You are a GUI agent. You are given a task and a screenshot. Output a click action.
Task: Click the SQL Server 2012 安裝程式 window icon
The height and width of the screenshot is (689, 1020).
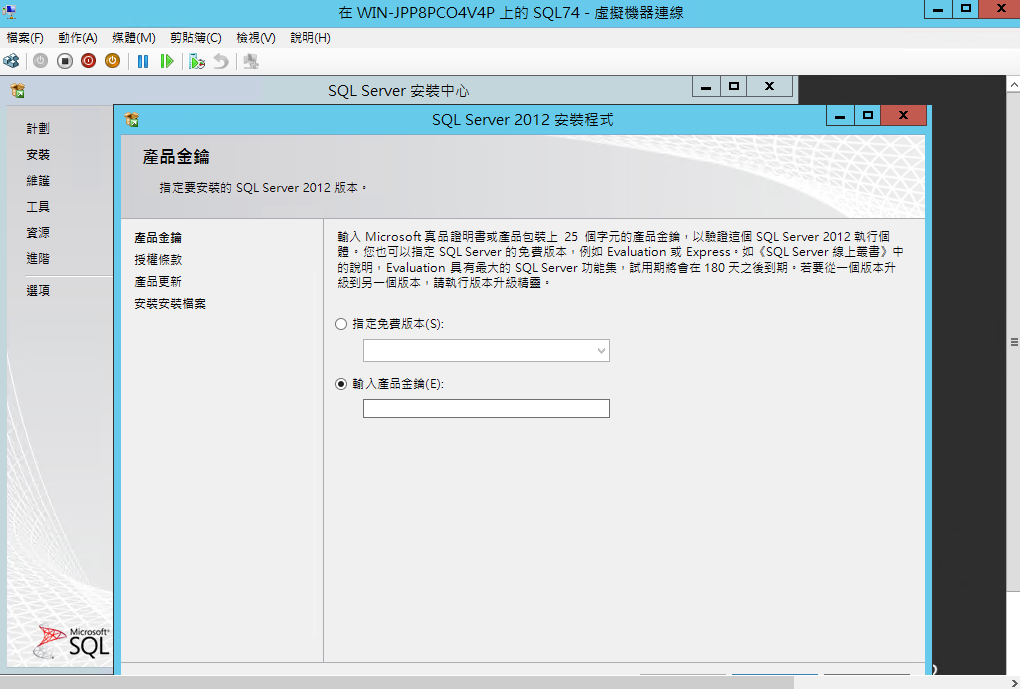pyautogui.click(x=132, y=120)
